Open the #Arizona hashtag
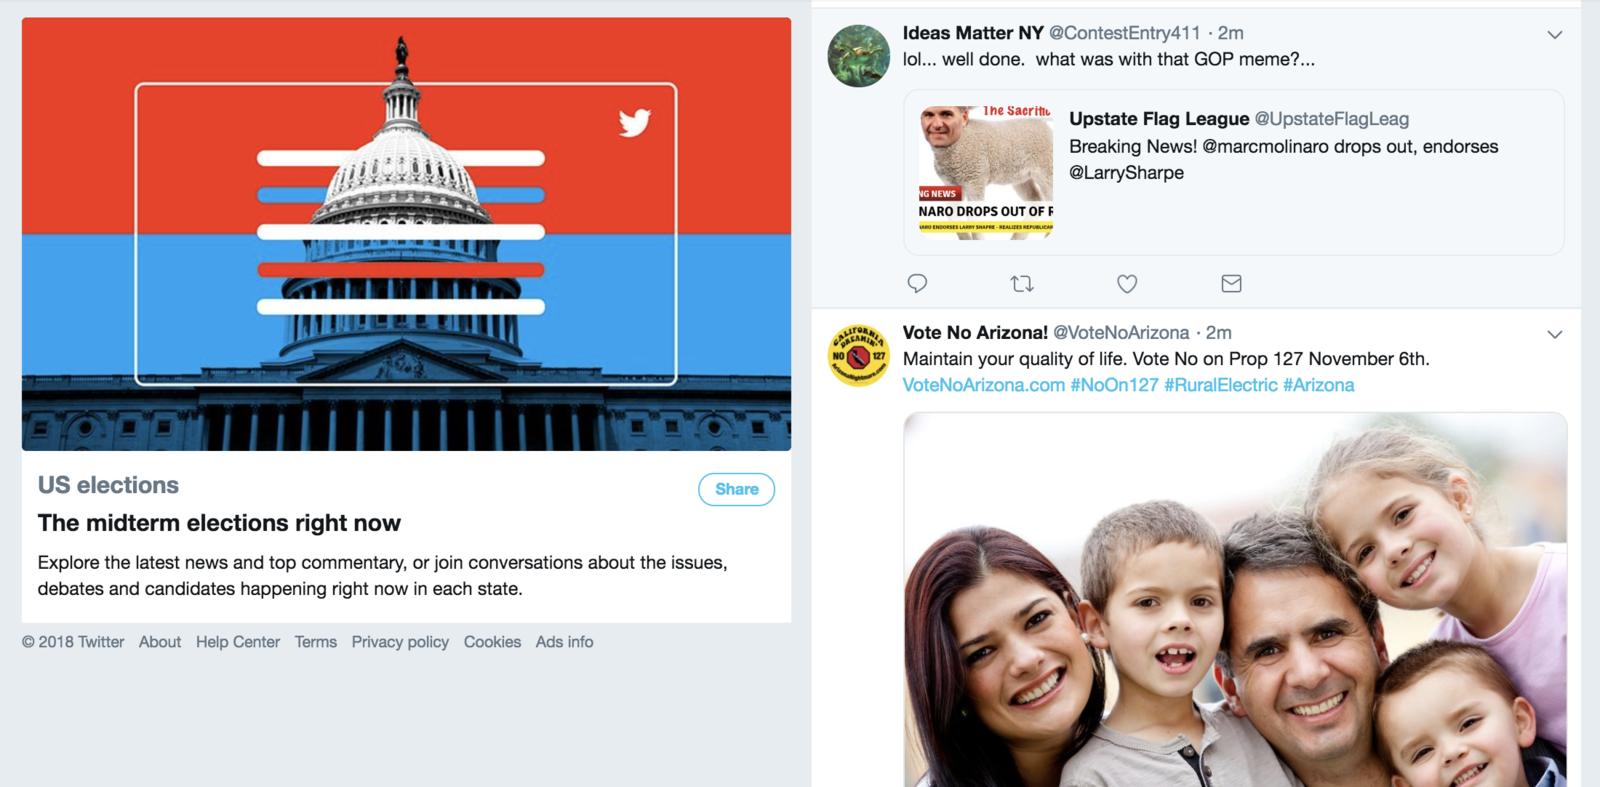 click(x=1319, y=385)
